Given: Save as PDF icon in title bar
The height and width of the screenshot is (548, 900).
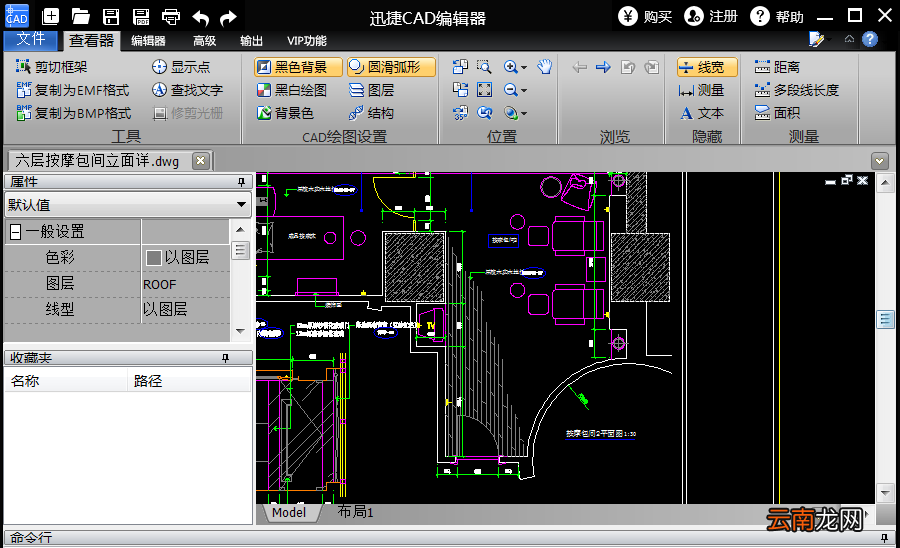Looking at the screenshot, I should [141, 17].
